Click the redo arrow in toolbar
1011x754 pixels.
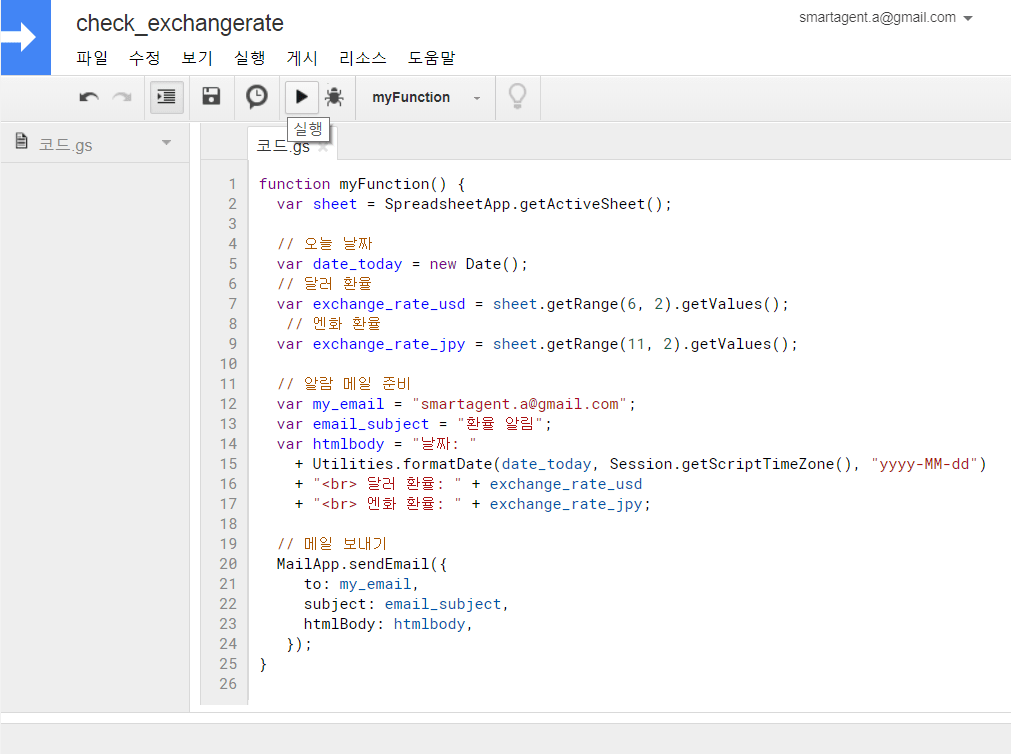click(x=122, y=97)
